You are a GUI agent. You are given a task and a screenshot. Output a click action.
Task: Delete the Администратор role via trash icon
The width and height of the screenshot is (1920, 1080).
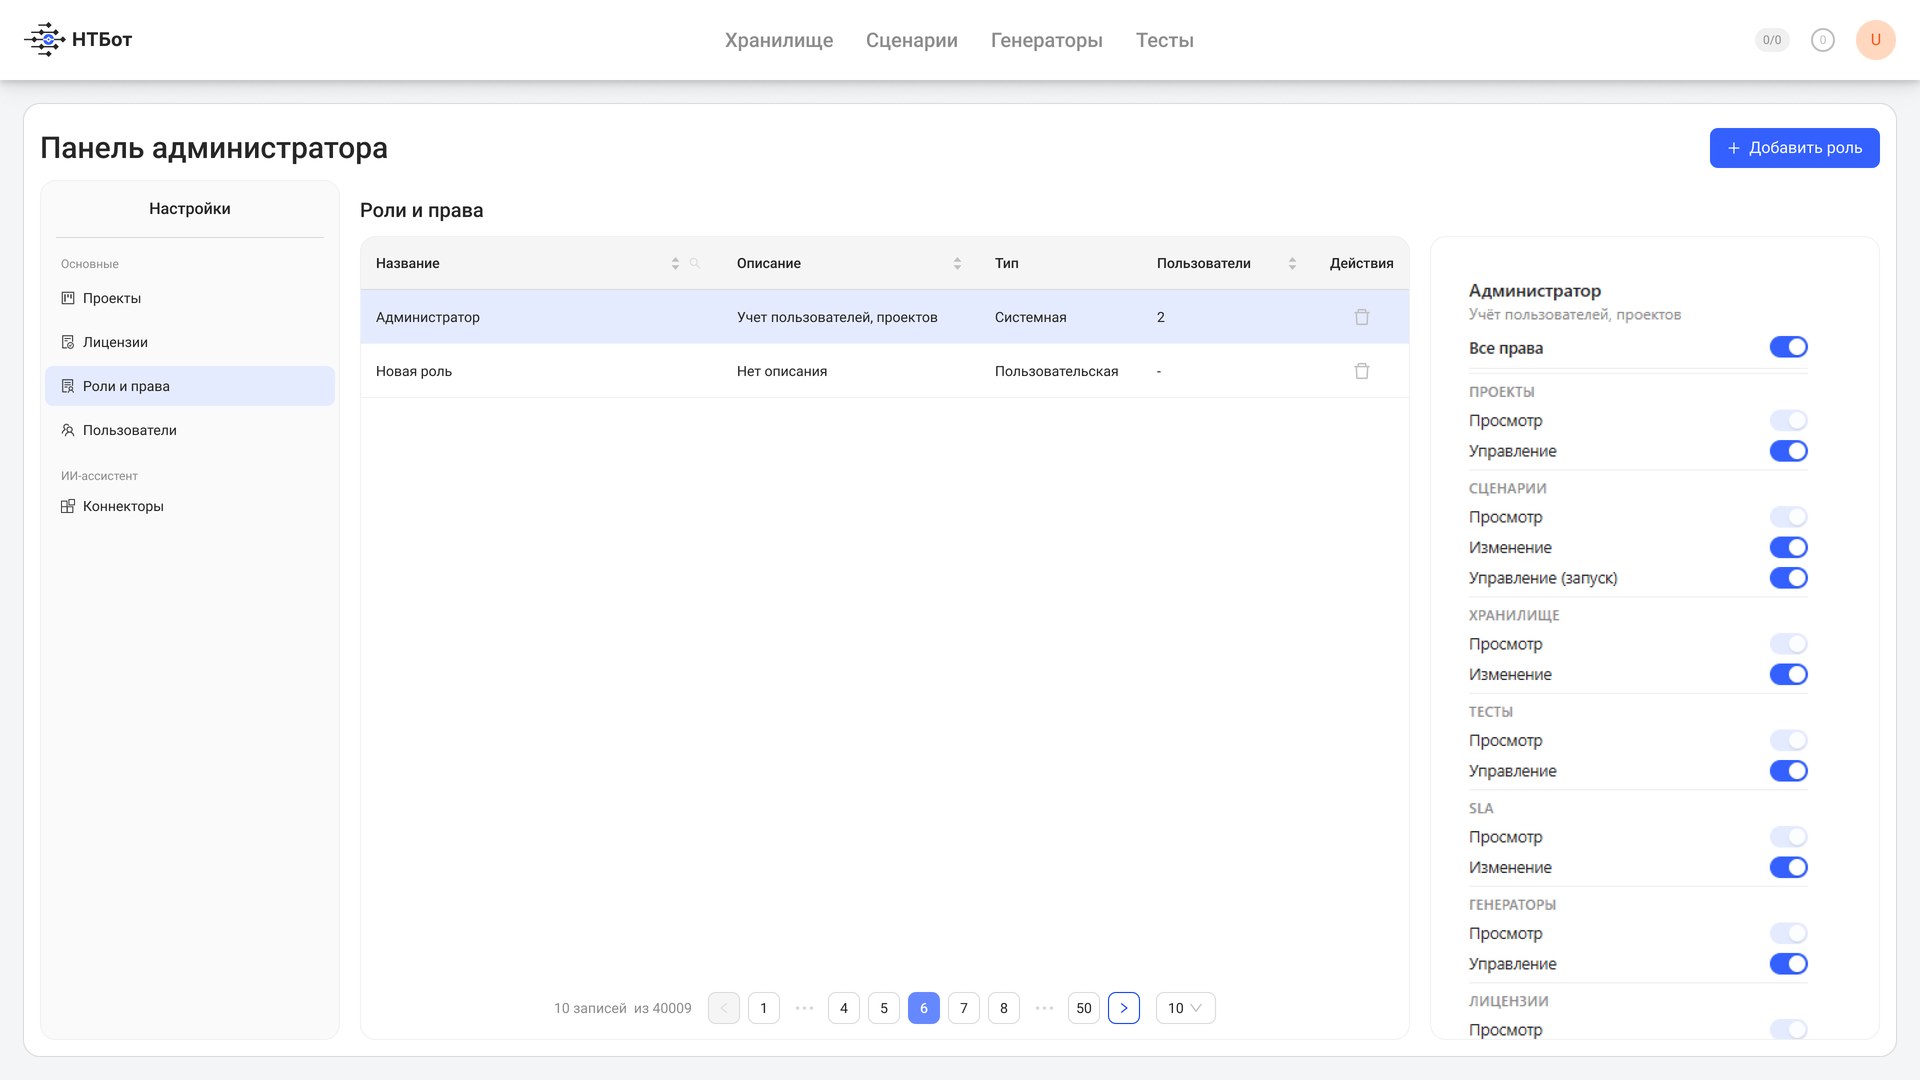(x=1362, y=317)
